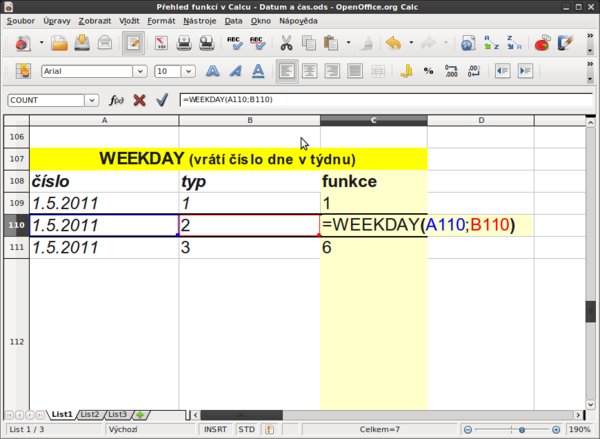Decrease indent icon
Viewport: 600px width, 439px height.
pyautogui.click(x=502, y=71)
